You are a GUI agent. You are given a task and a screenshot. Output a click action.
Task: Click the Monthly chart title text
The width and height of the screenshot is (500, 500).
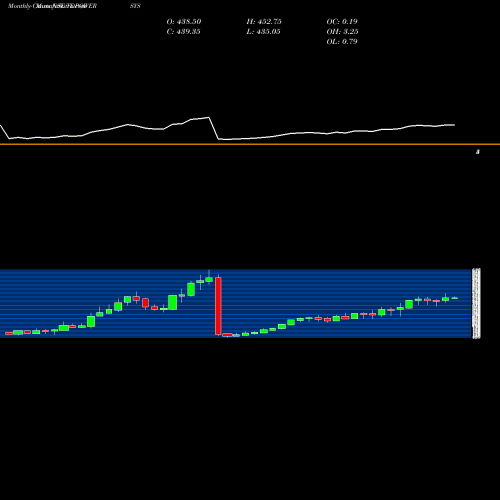(52, 6)
